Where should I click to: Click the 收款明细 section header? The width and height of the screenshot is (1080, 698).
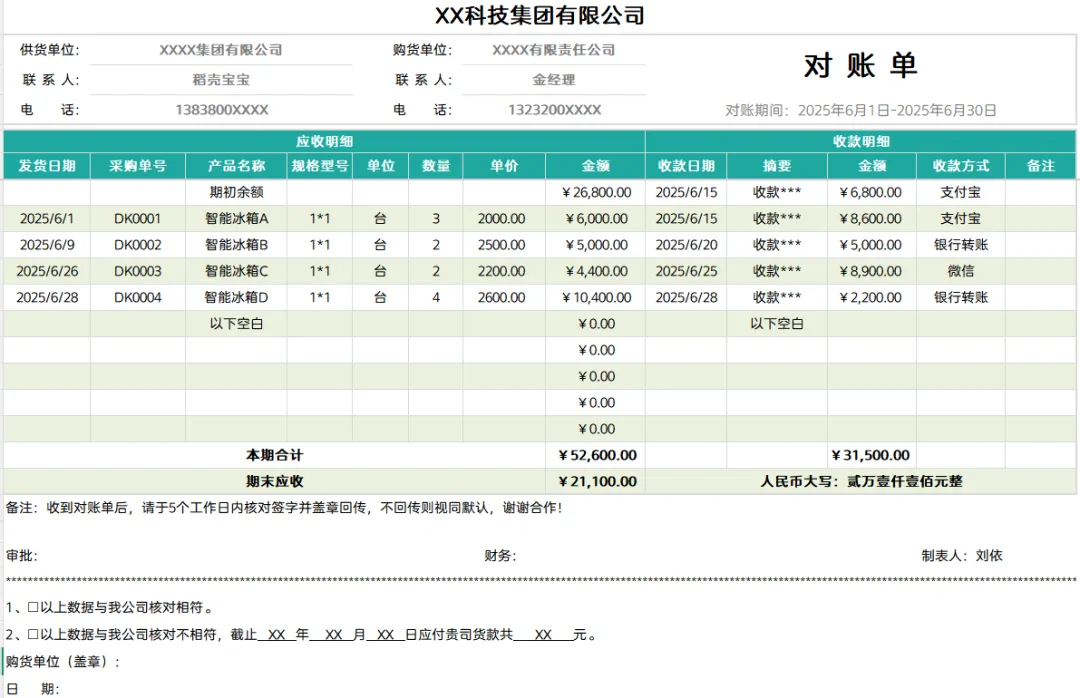pos(860,141)
